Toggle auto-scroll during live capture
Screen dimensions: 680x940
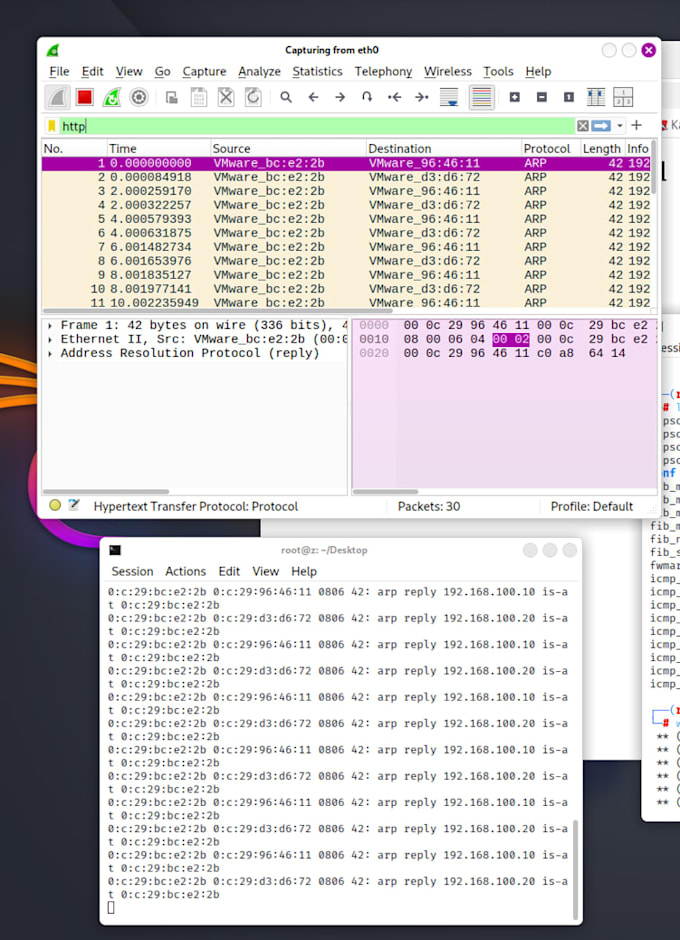[x=449, y=97]
